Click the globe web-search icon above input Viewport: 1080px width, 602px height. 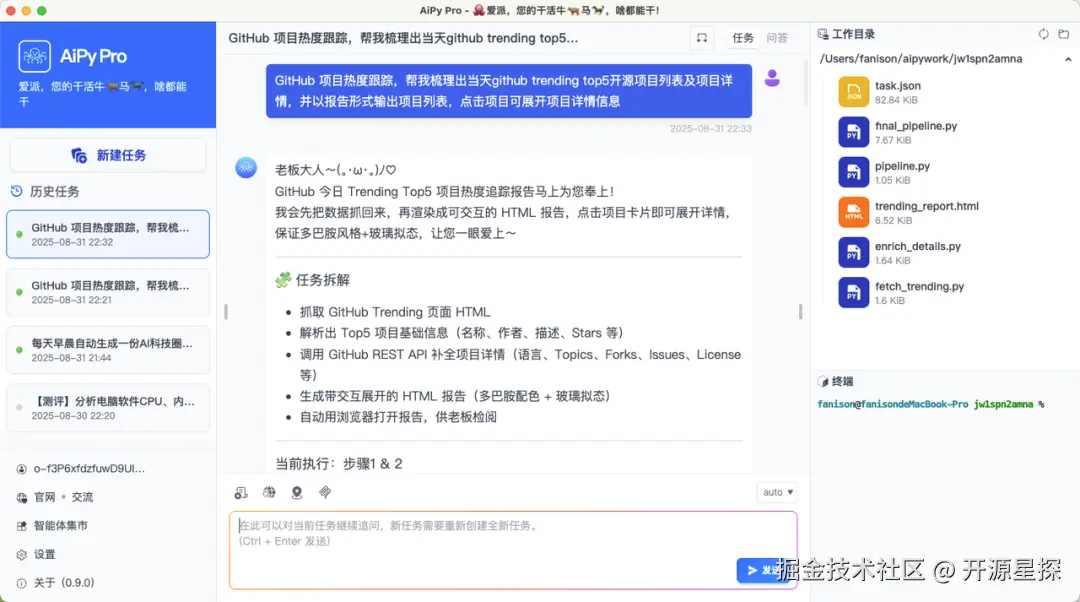click(x=268, y=492)
